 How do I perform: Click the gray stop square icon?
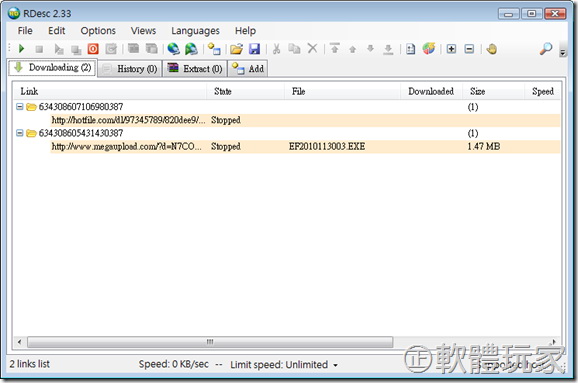[x=39, y=49]
